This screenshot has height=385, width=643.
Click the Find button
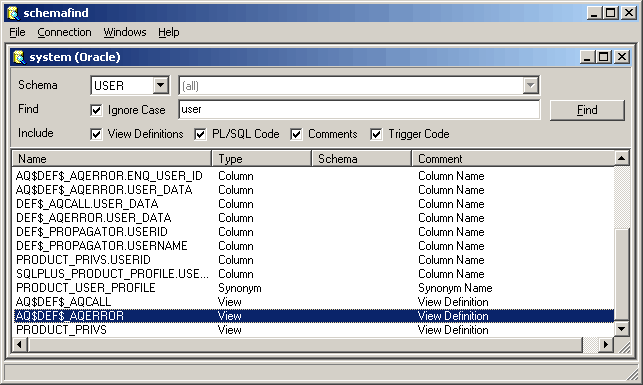coord(587,110)
